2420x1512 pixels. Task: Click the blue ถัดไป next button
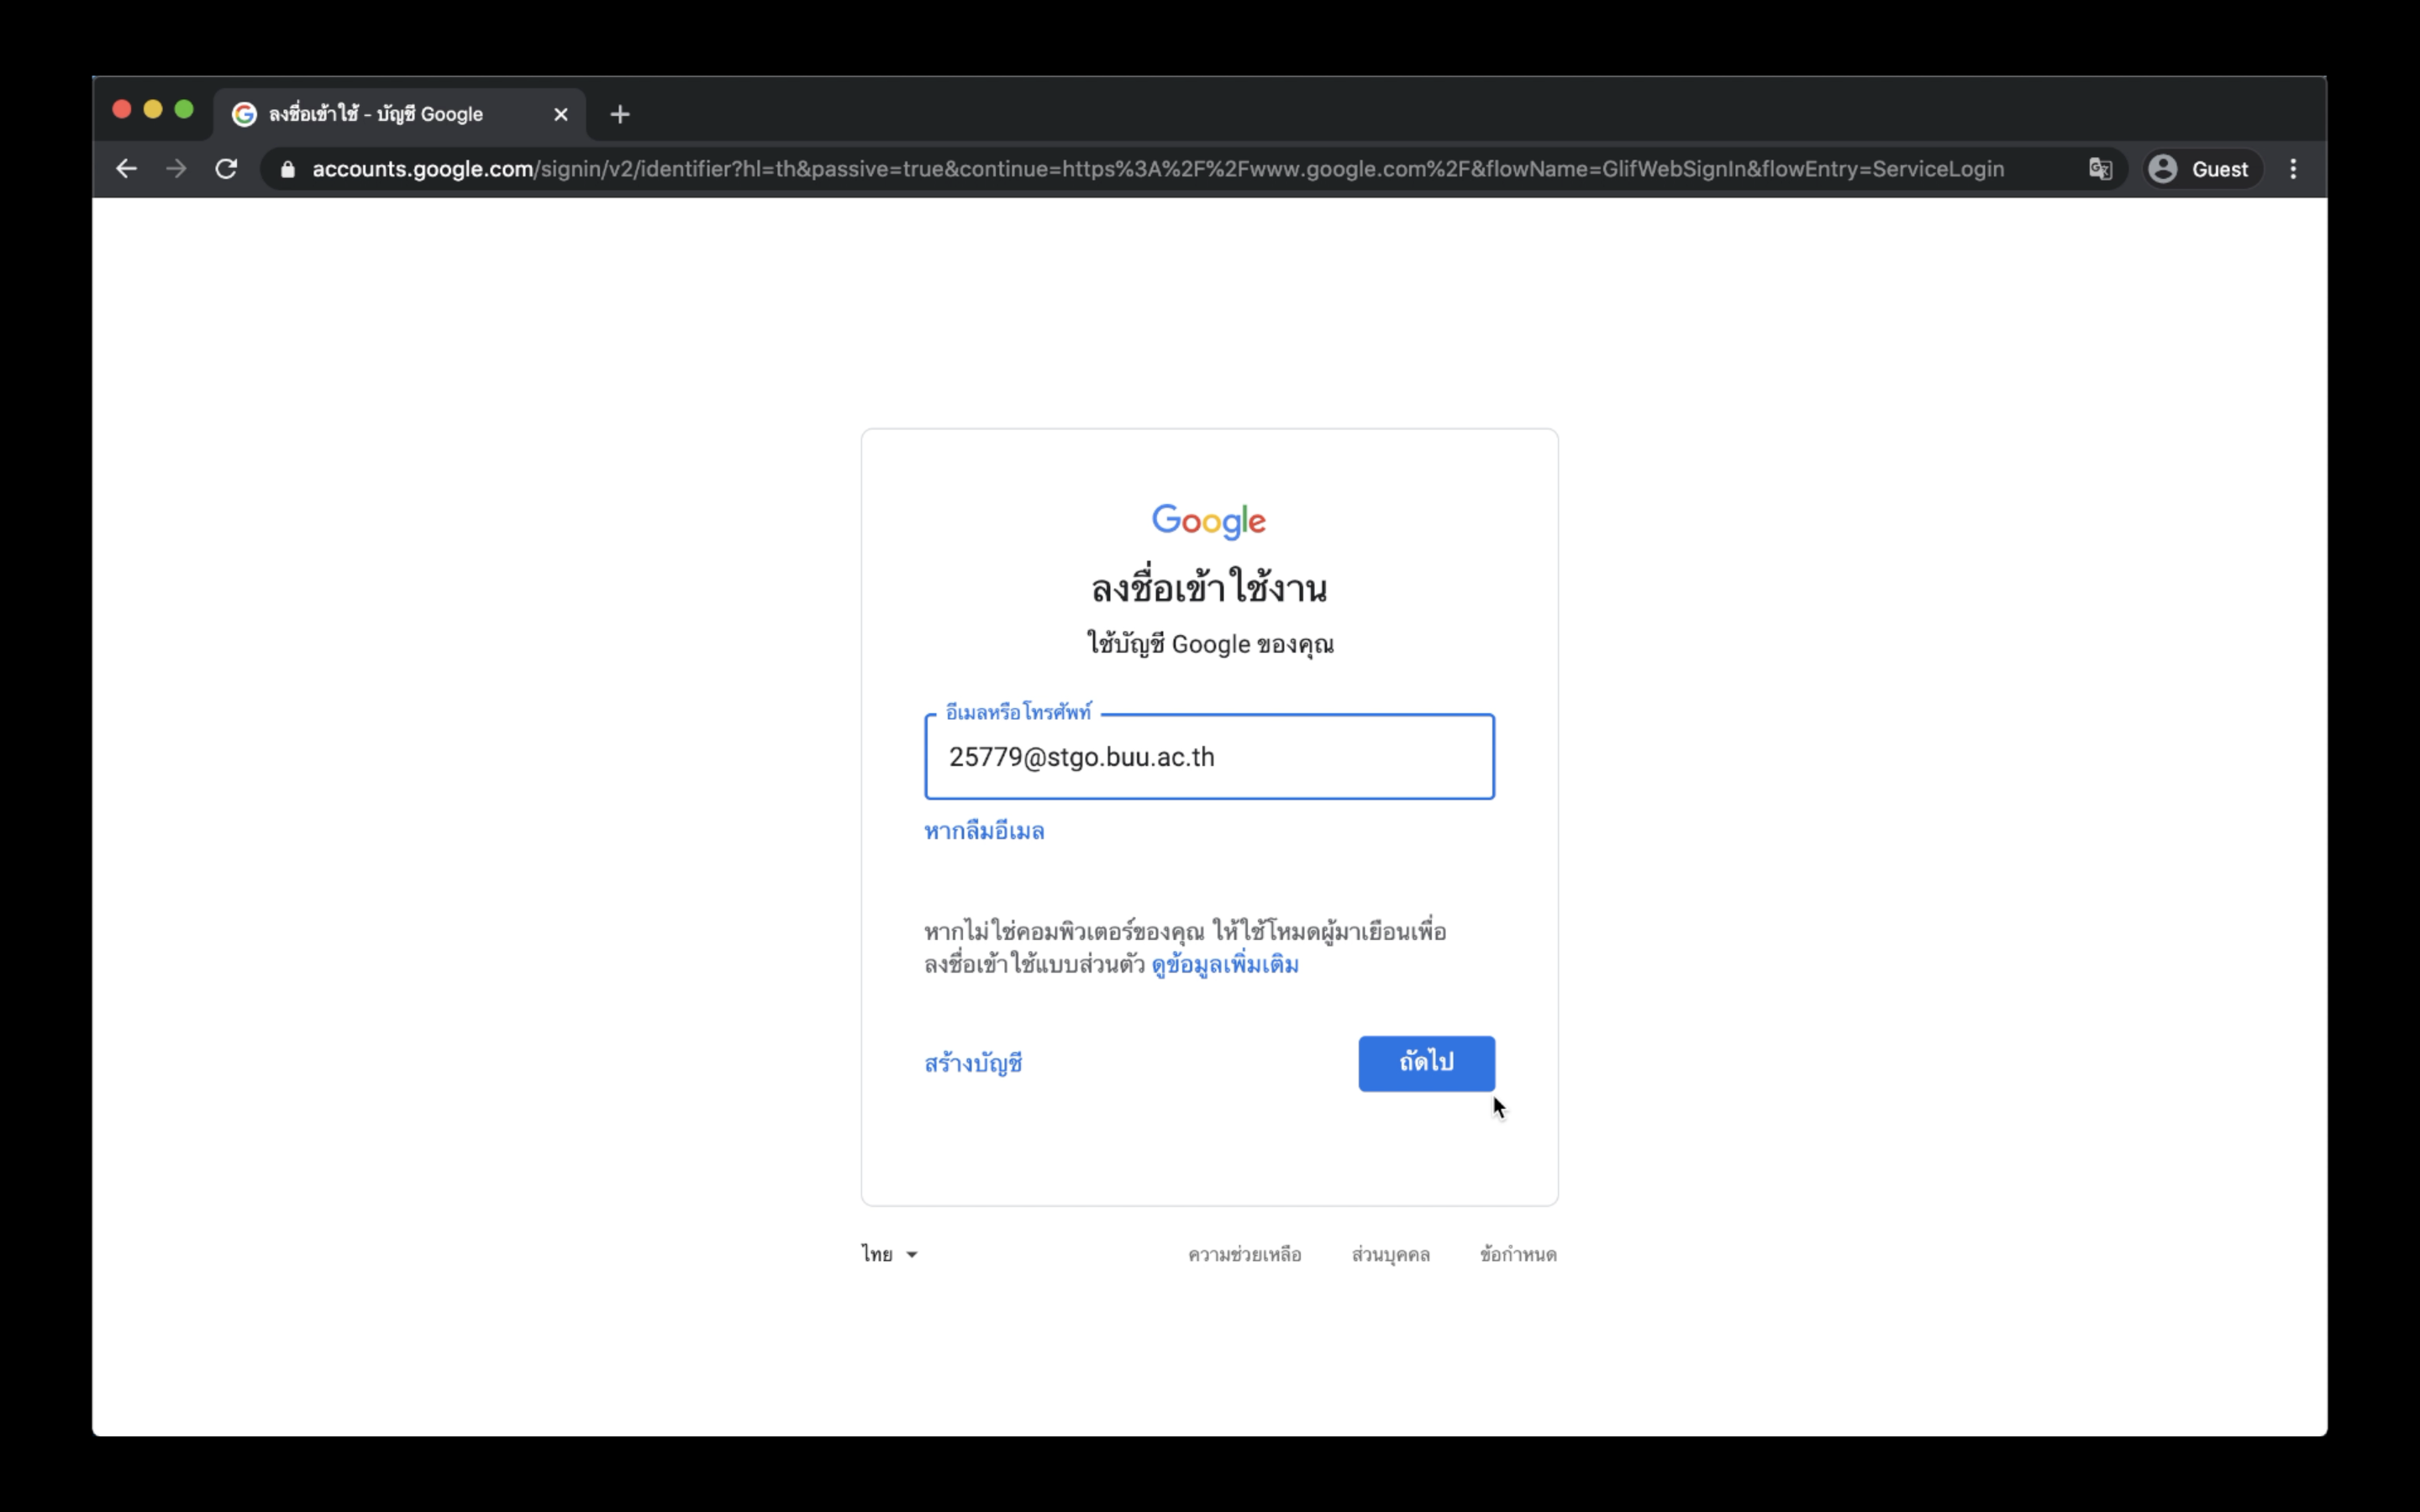pos(1426,1063)
